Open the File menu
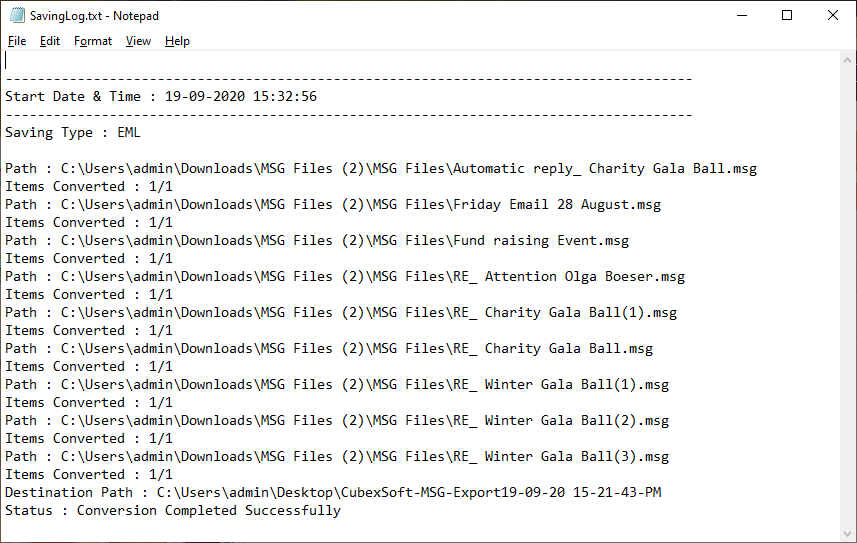This screenshot has height=543, width=857. (17, 41)
